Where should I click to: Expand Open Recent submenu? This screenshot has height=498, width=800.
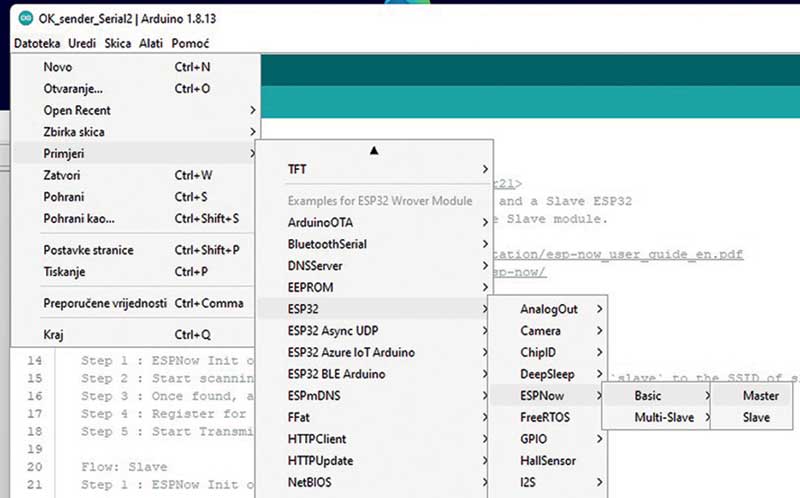click(x=77, y=110)
